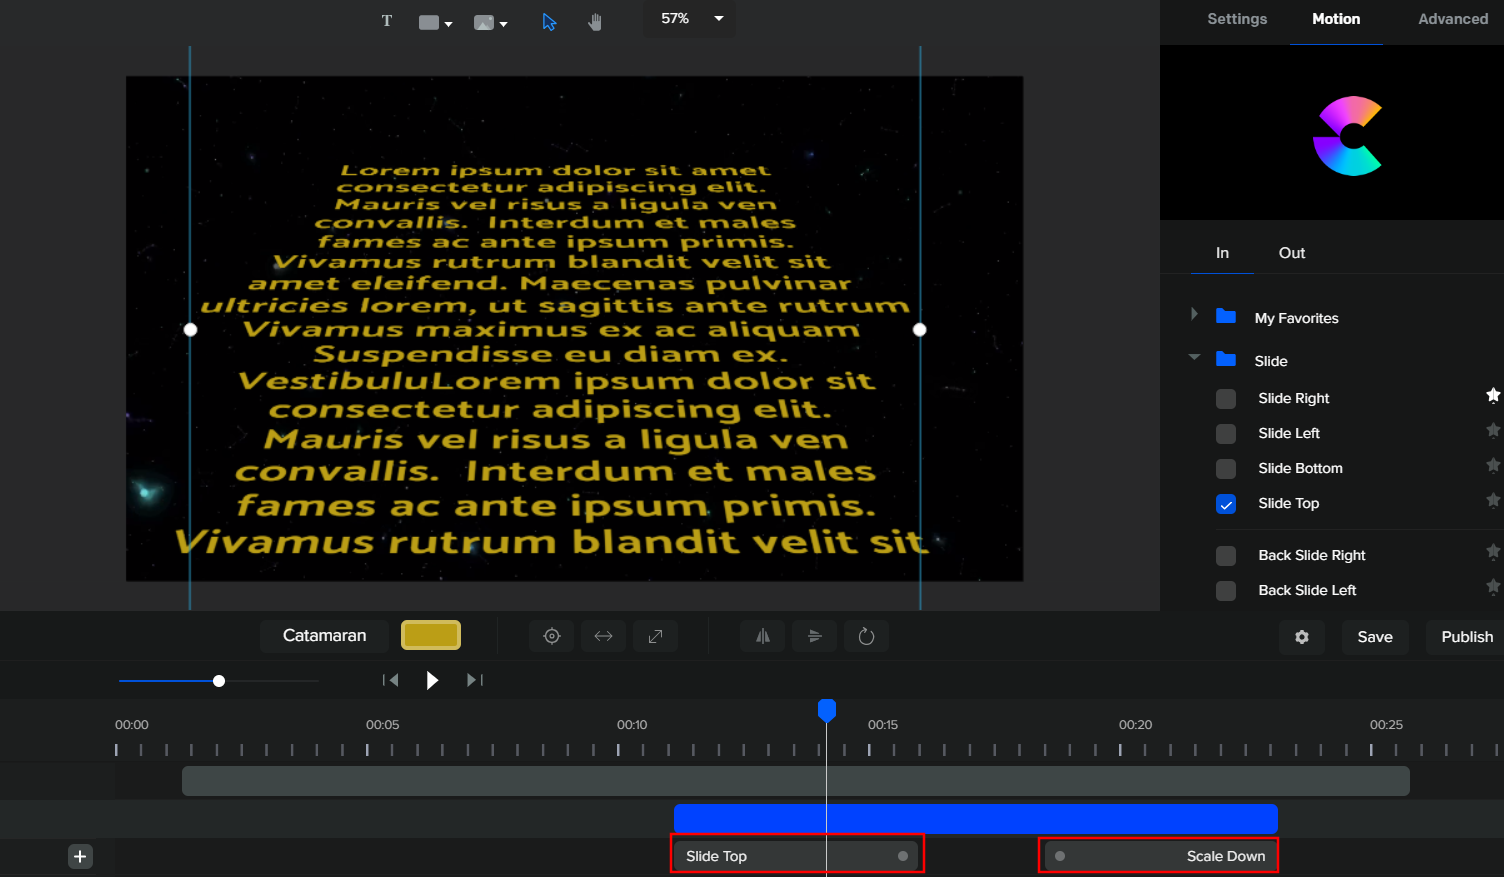Jump to the previous frame
The width and height of the screenshot is (1504, 877).
[391, 680]
